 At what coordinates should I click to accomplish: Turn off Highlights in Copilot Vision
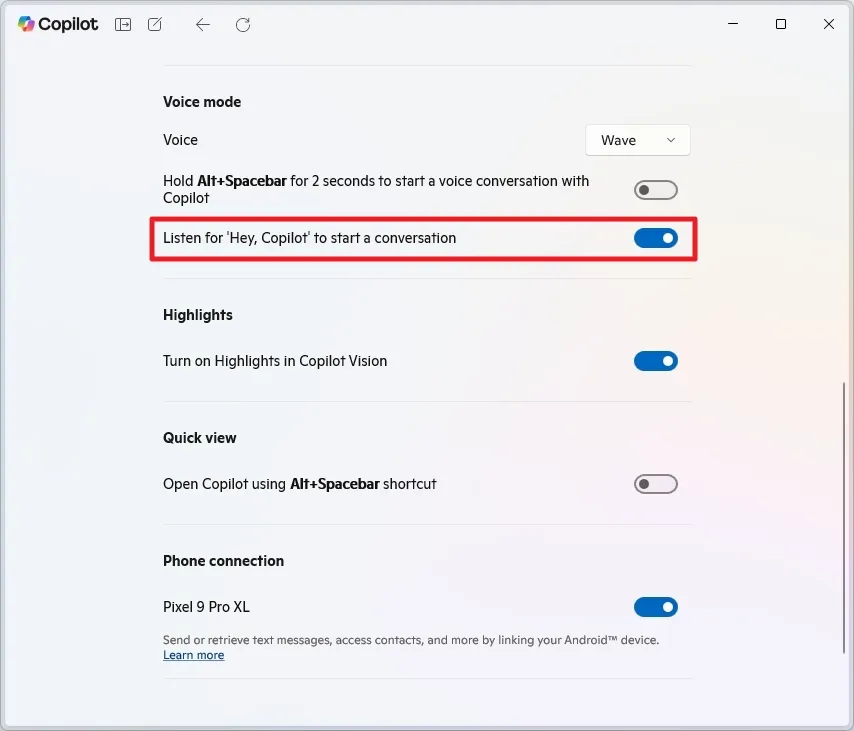pyautogui.click(x=656, y=361)
